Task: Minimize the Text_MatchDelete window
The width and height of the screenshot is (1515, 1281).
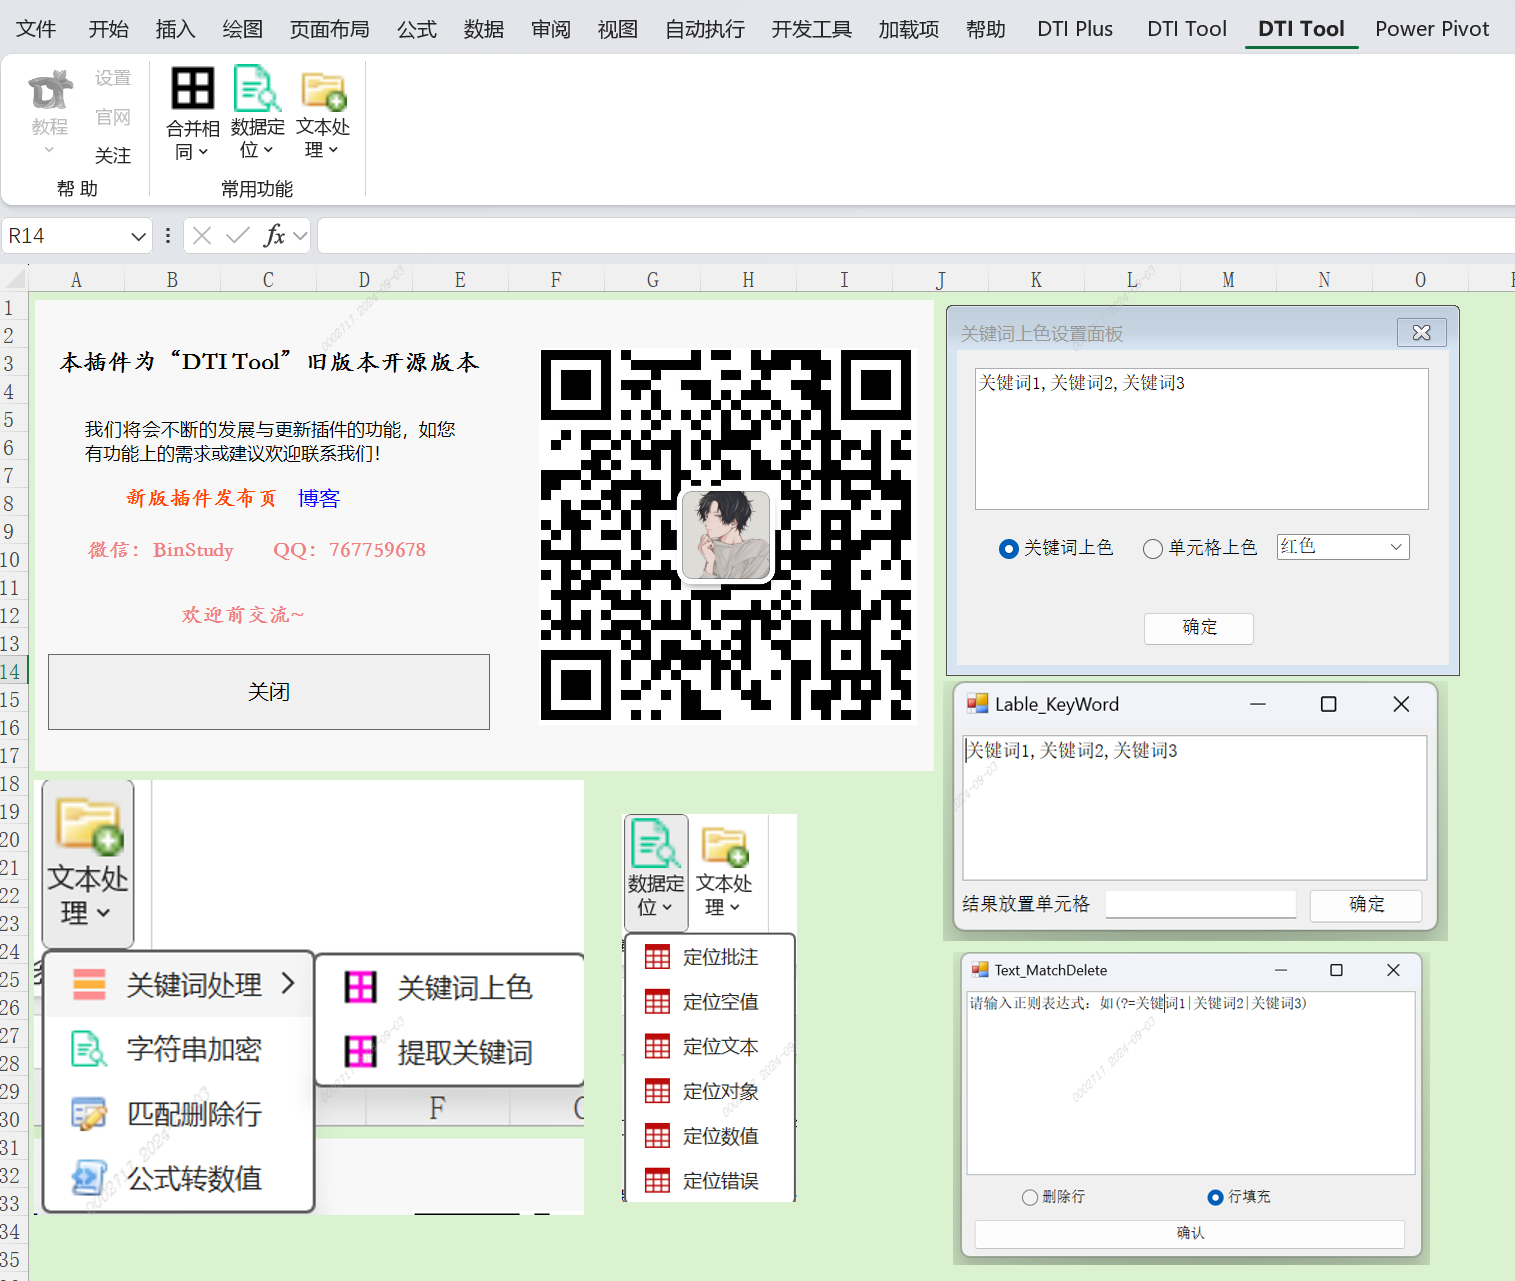Action: (x=1281, y=970)
